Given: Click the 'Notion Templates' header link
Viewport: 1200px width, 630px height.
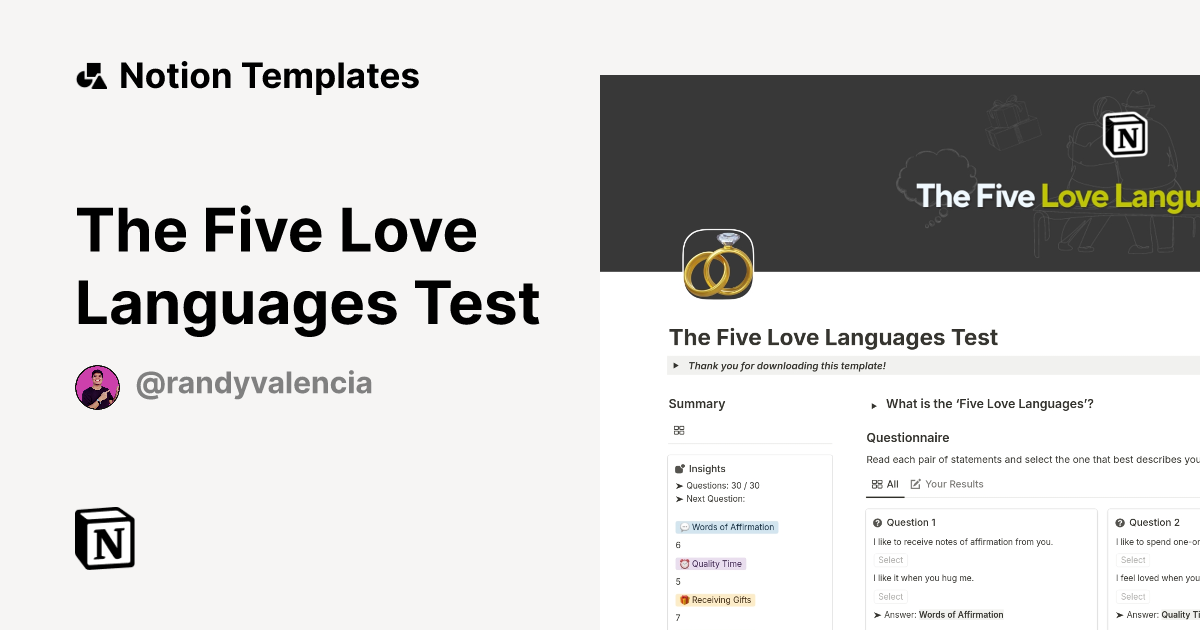Looking at the screenshot, I should pos(270,75).
